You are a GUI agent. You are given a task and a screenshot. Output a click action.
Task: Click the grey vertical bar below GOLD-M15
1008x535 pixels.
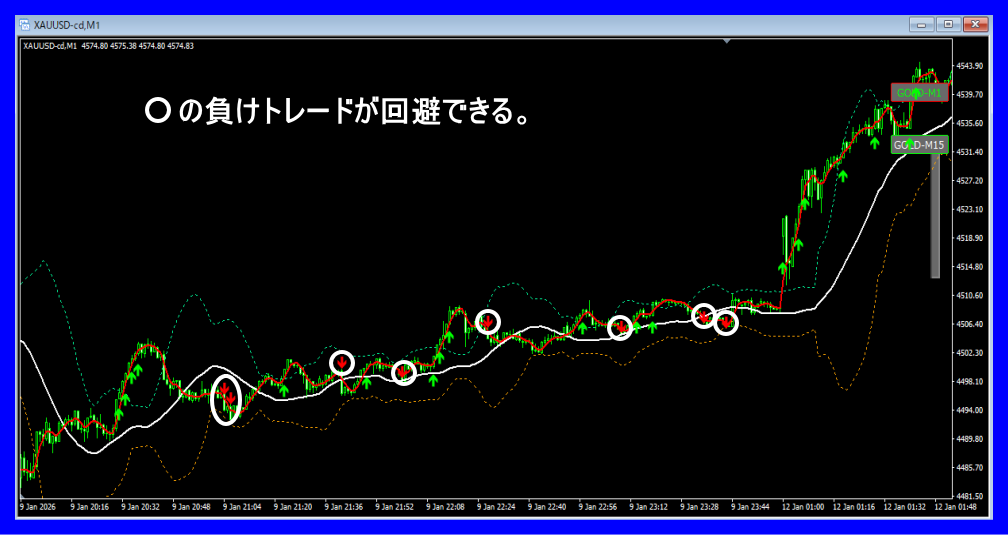point(935,216)
